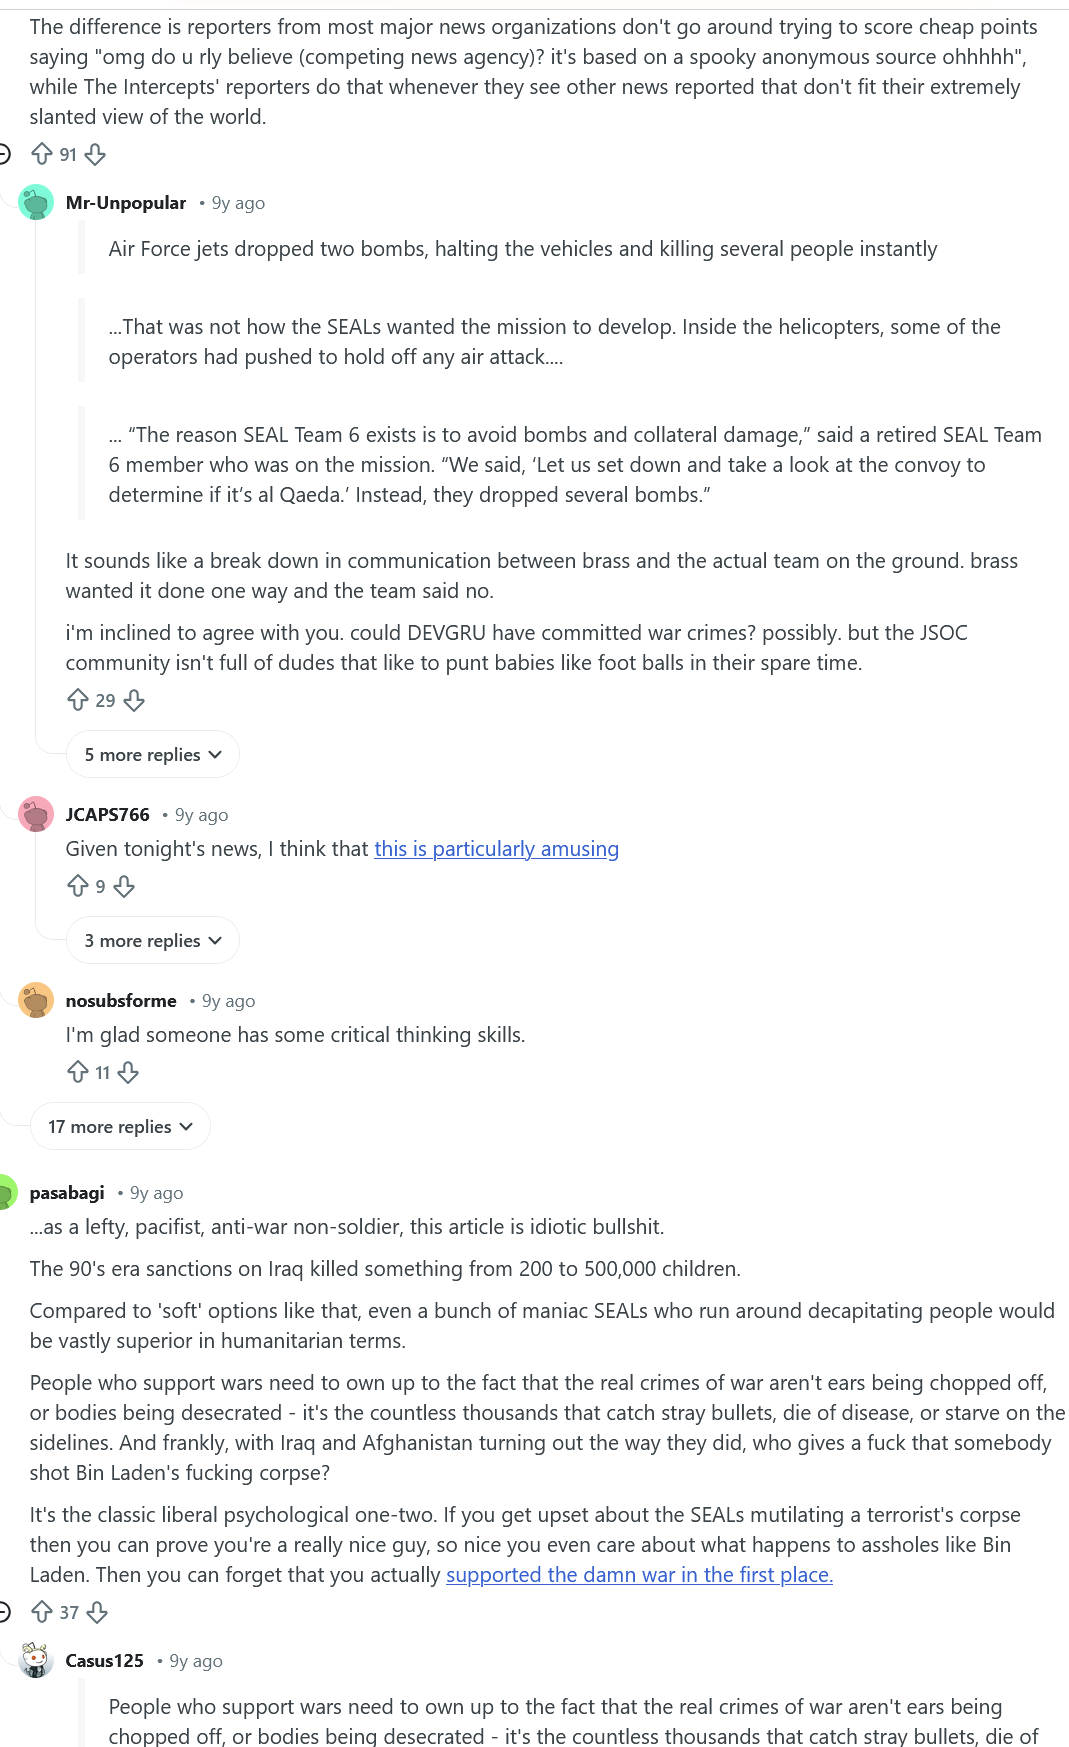Open the 'this is particularly amusing' link

point(496,849)
